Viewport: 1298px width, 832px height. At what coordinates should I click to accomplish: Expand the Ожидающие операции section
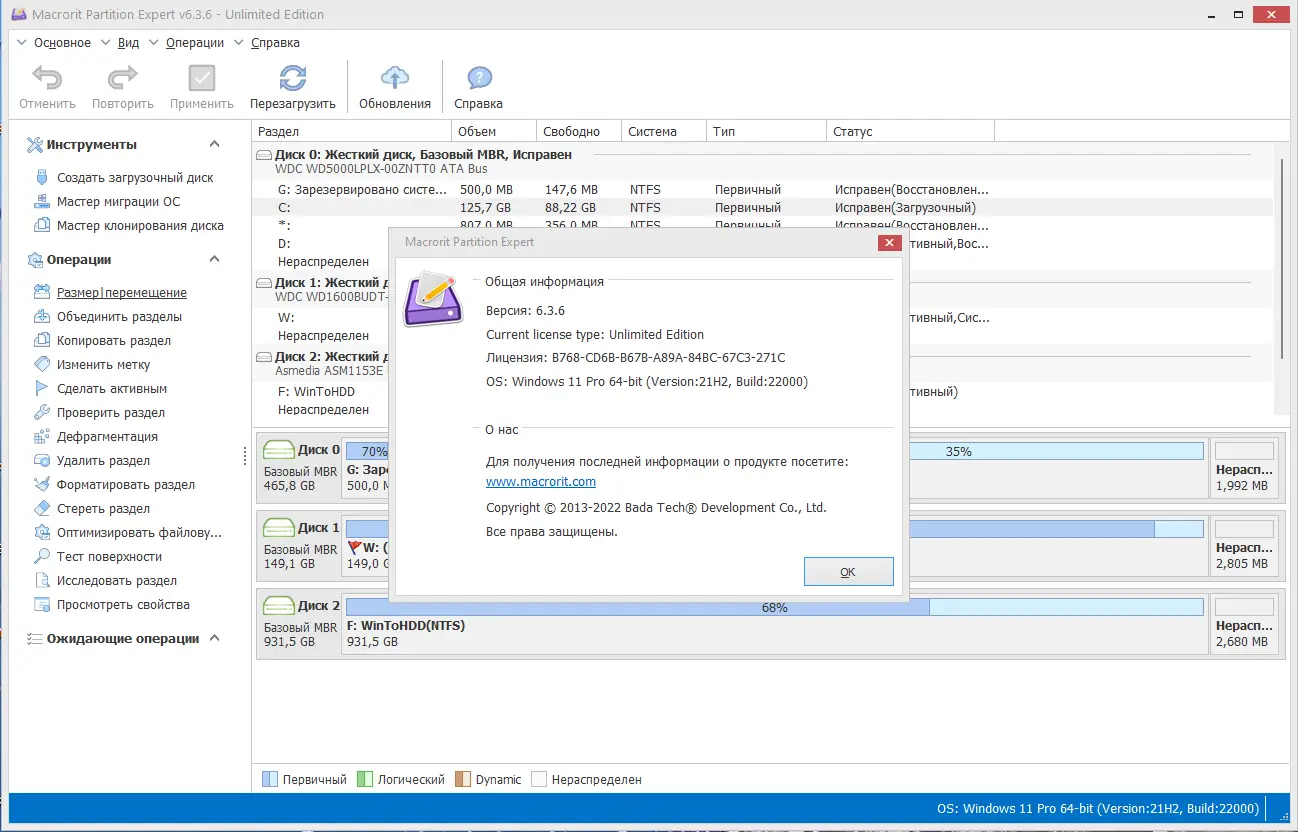213,638
